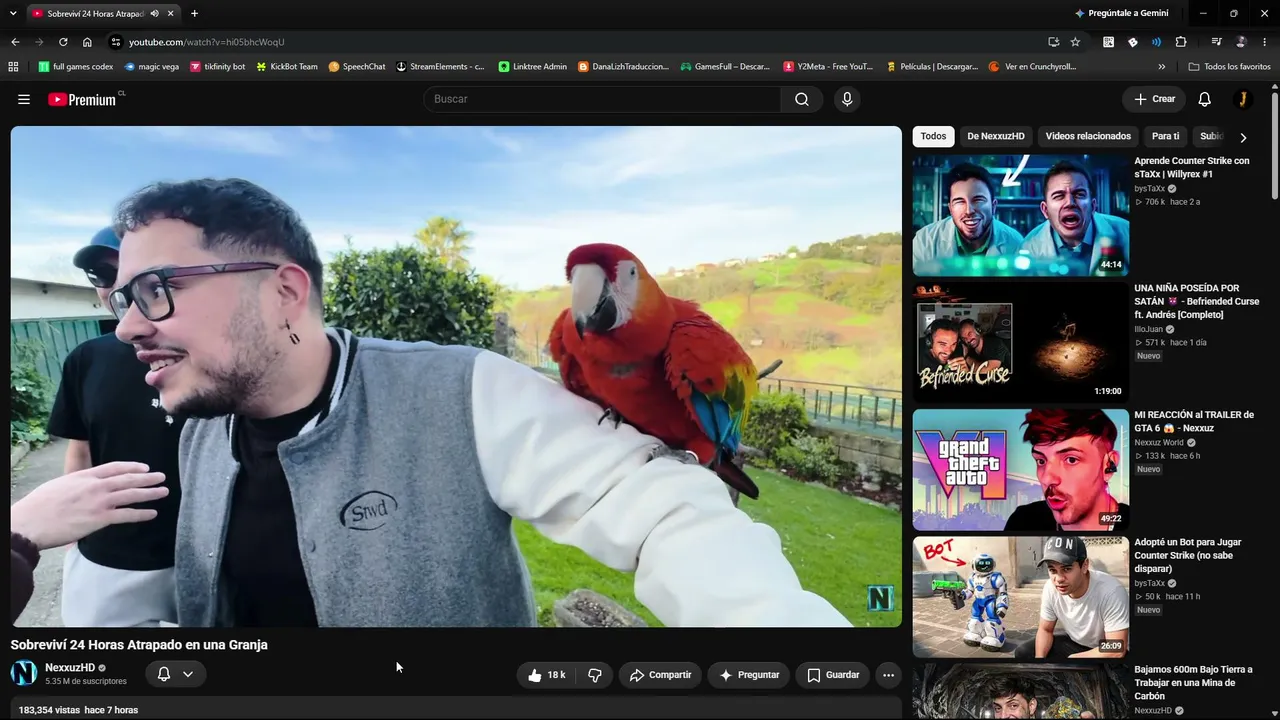Open the Ver en Crunchyroll bookmark
The width and height of the screenshot is (1280, 720).
pos(1032,67)
